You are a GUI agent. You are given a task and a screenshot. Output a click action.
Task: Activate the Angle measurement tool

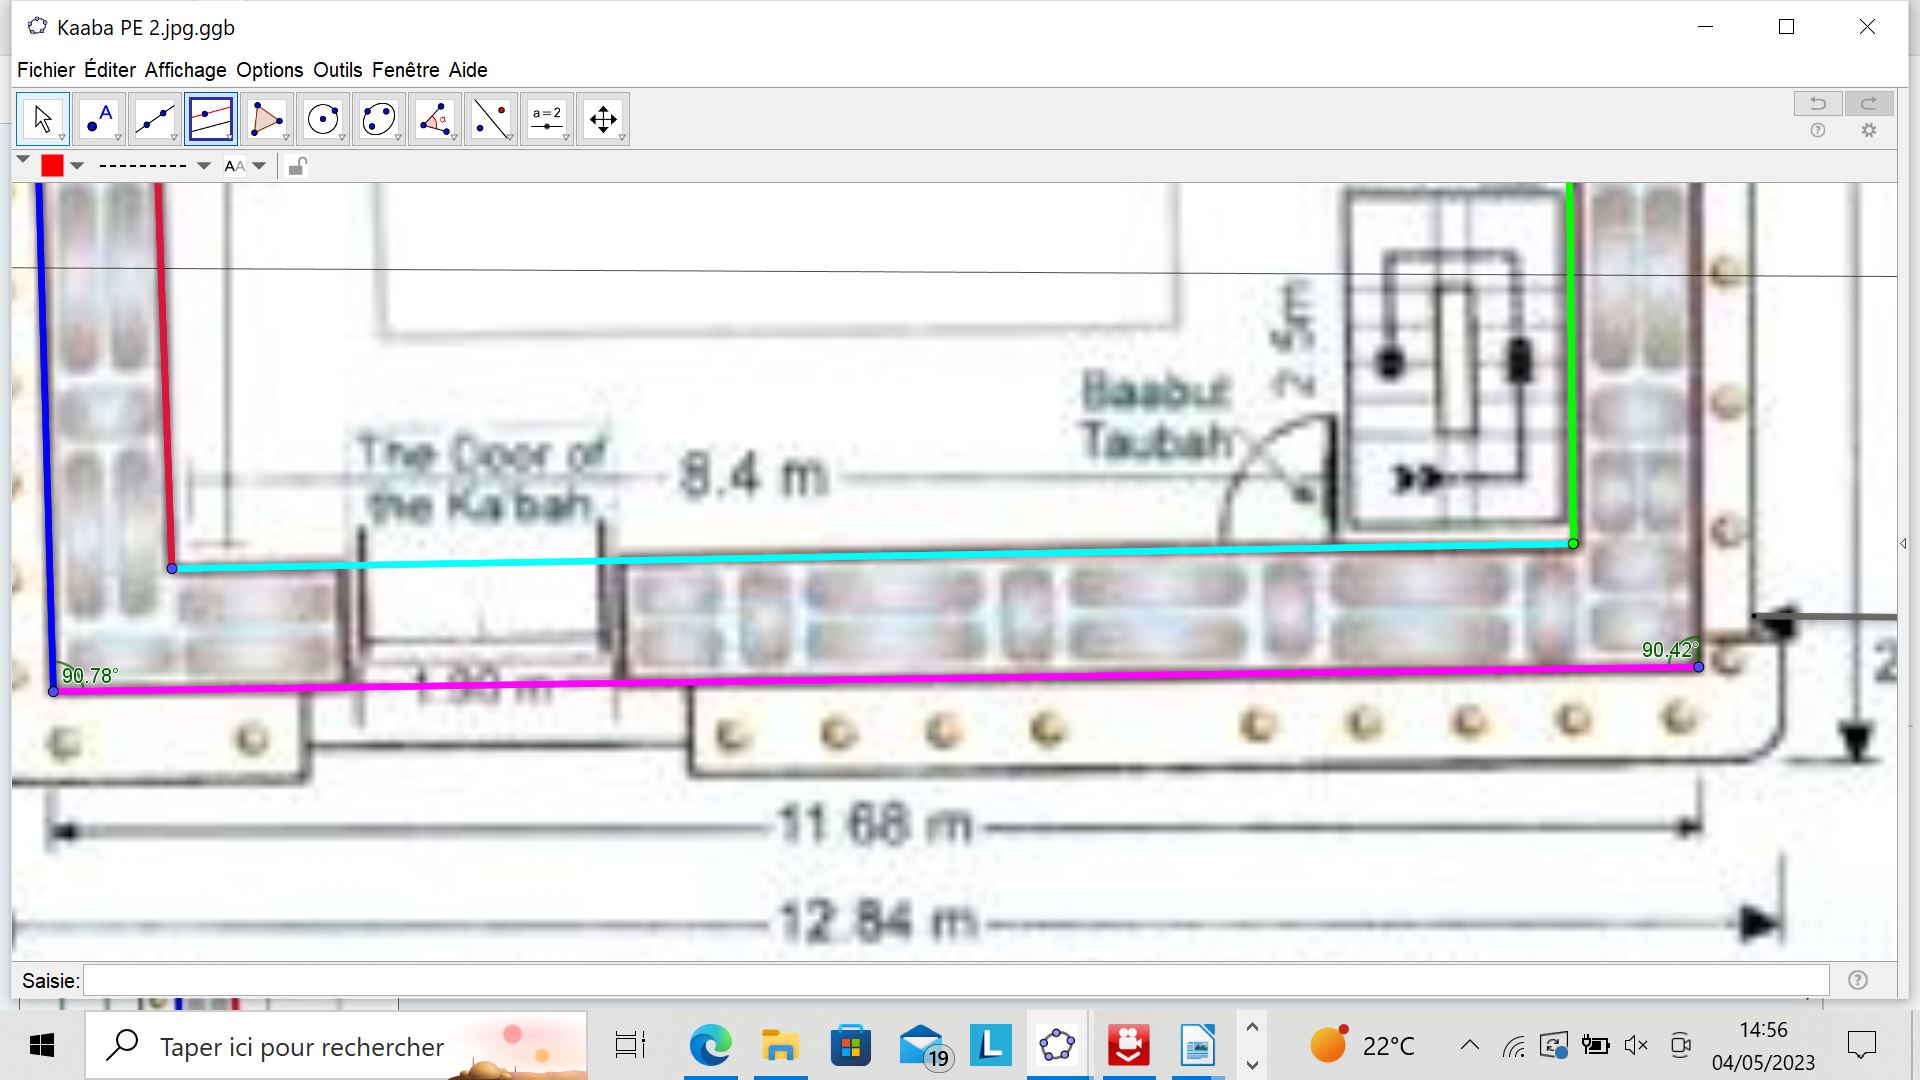434,119
